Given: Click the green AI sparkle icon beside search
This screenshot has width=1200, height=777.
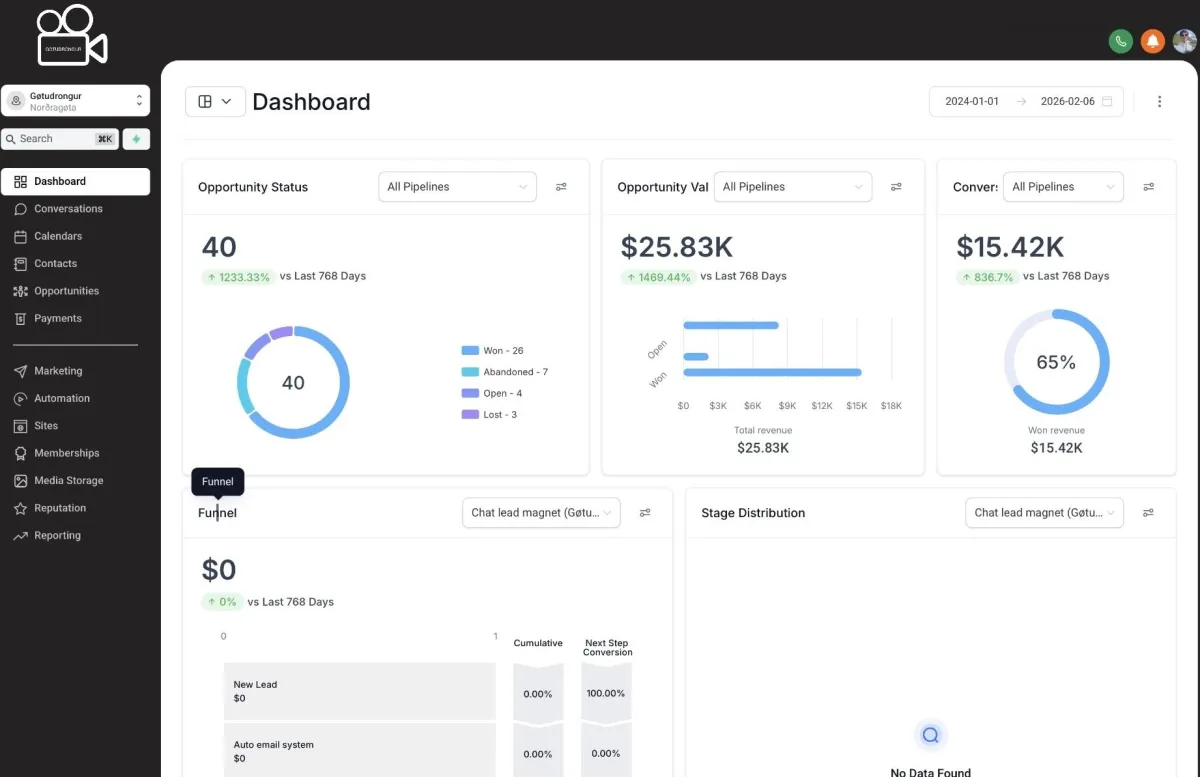Looking at the screenshot, I should [x=136, y=139].
